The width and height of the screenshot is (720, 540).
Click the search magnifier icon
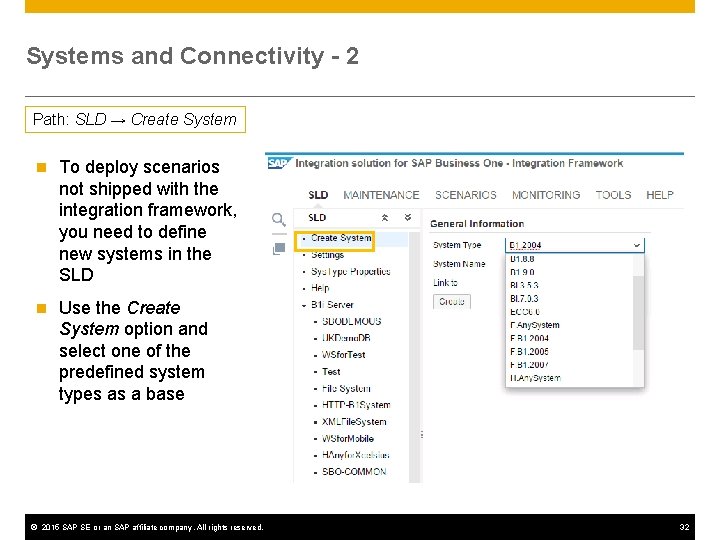pyautogui.click(x=279, y=219)
